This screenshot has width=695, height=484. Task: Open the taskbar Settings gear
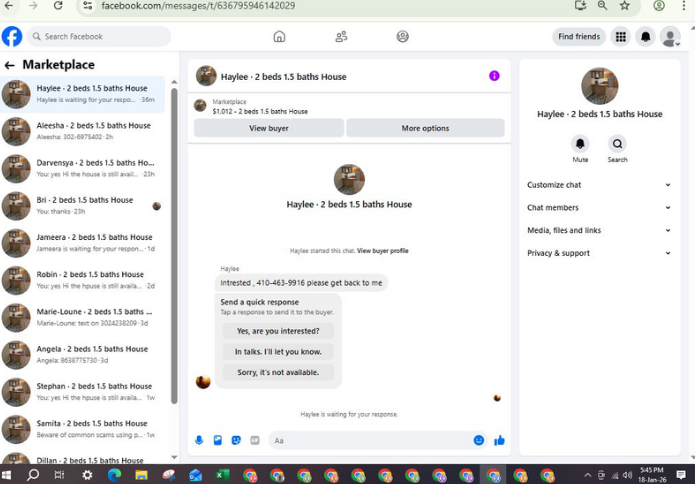pyautogui.click(x=87, y=475)
